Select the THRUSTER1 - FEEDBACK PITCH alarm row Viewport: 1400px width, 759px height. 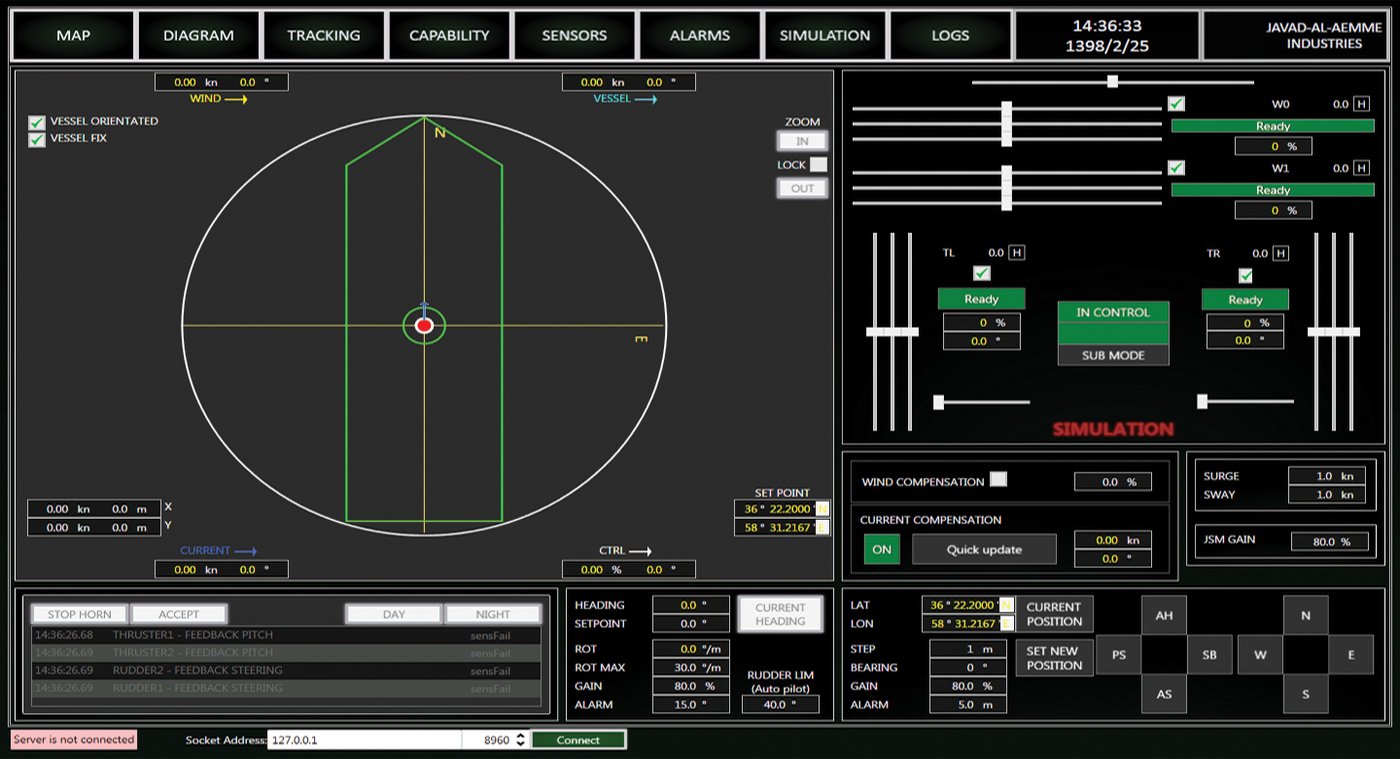pyautogui.click(x=286, y=635)
